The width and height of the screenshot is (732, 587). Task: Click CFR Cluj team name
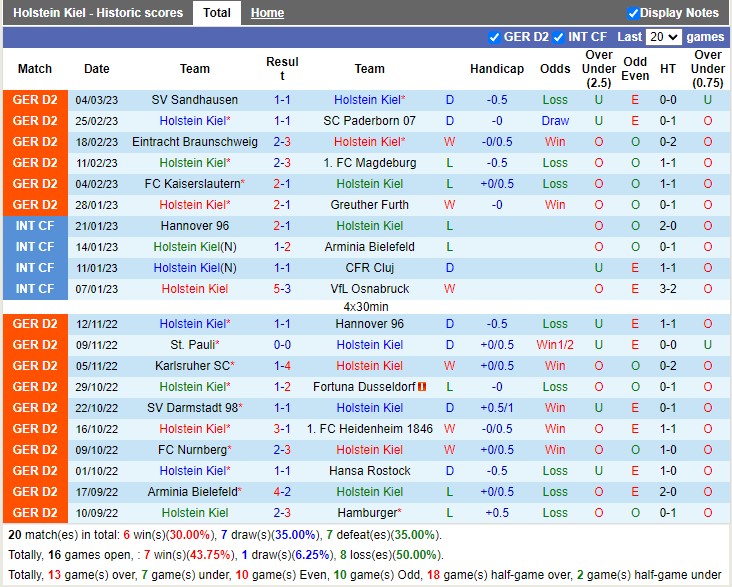(x=369, y=268)
